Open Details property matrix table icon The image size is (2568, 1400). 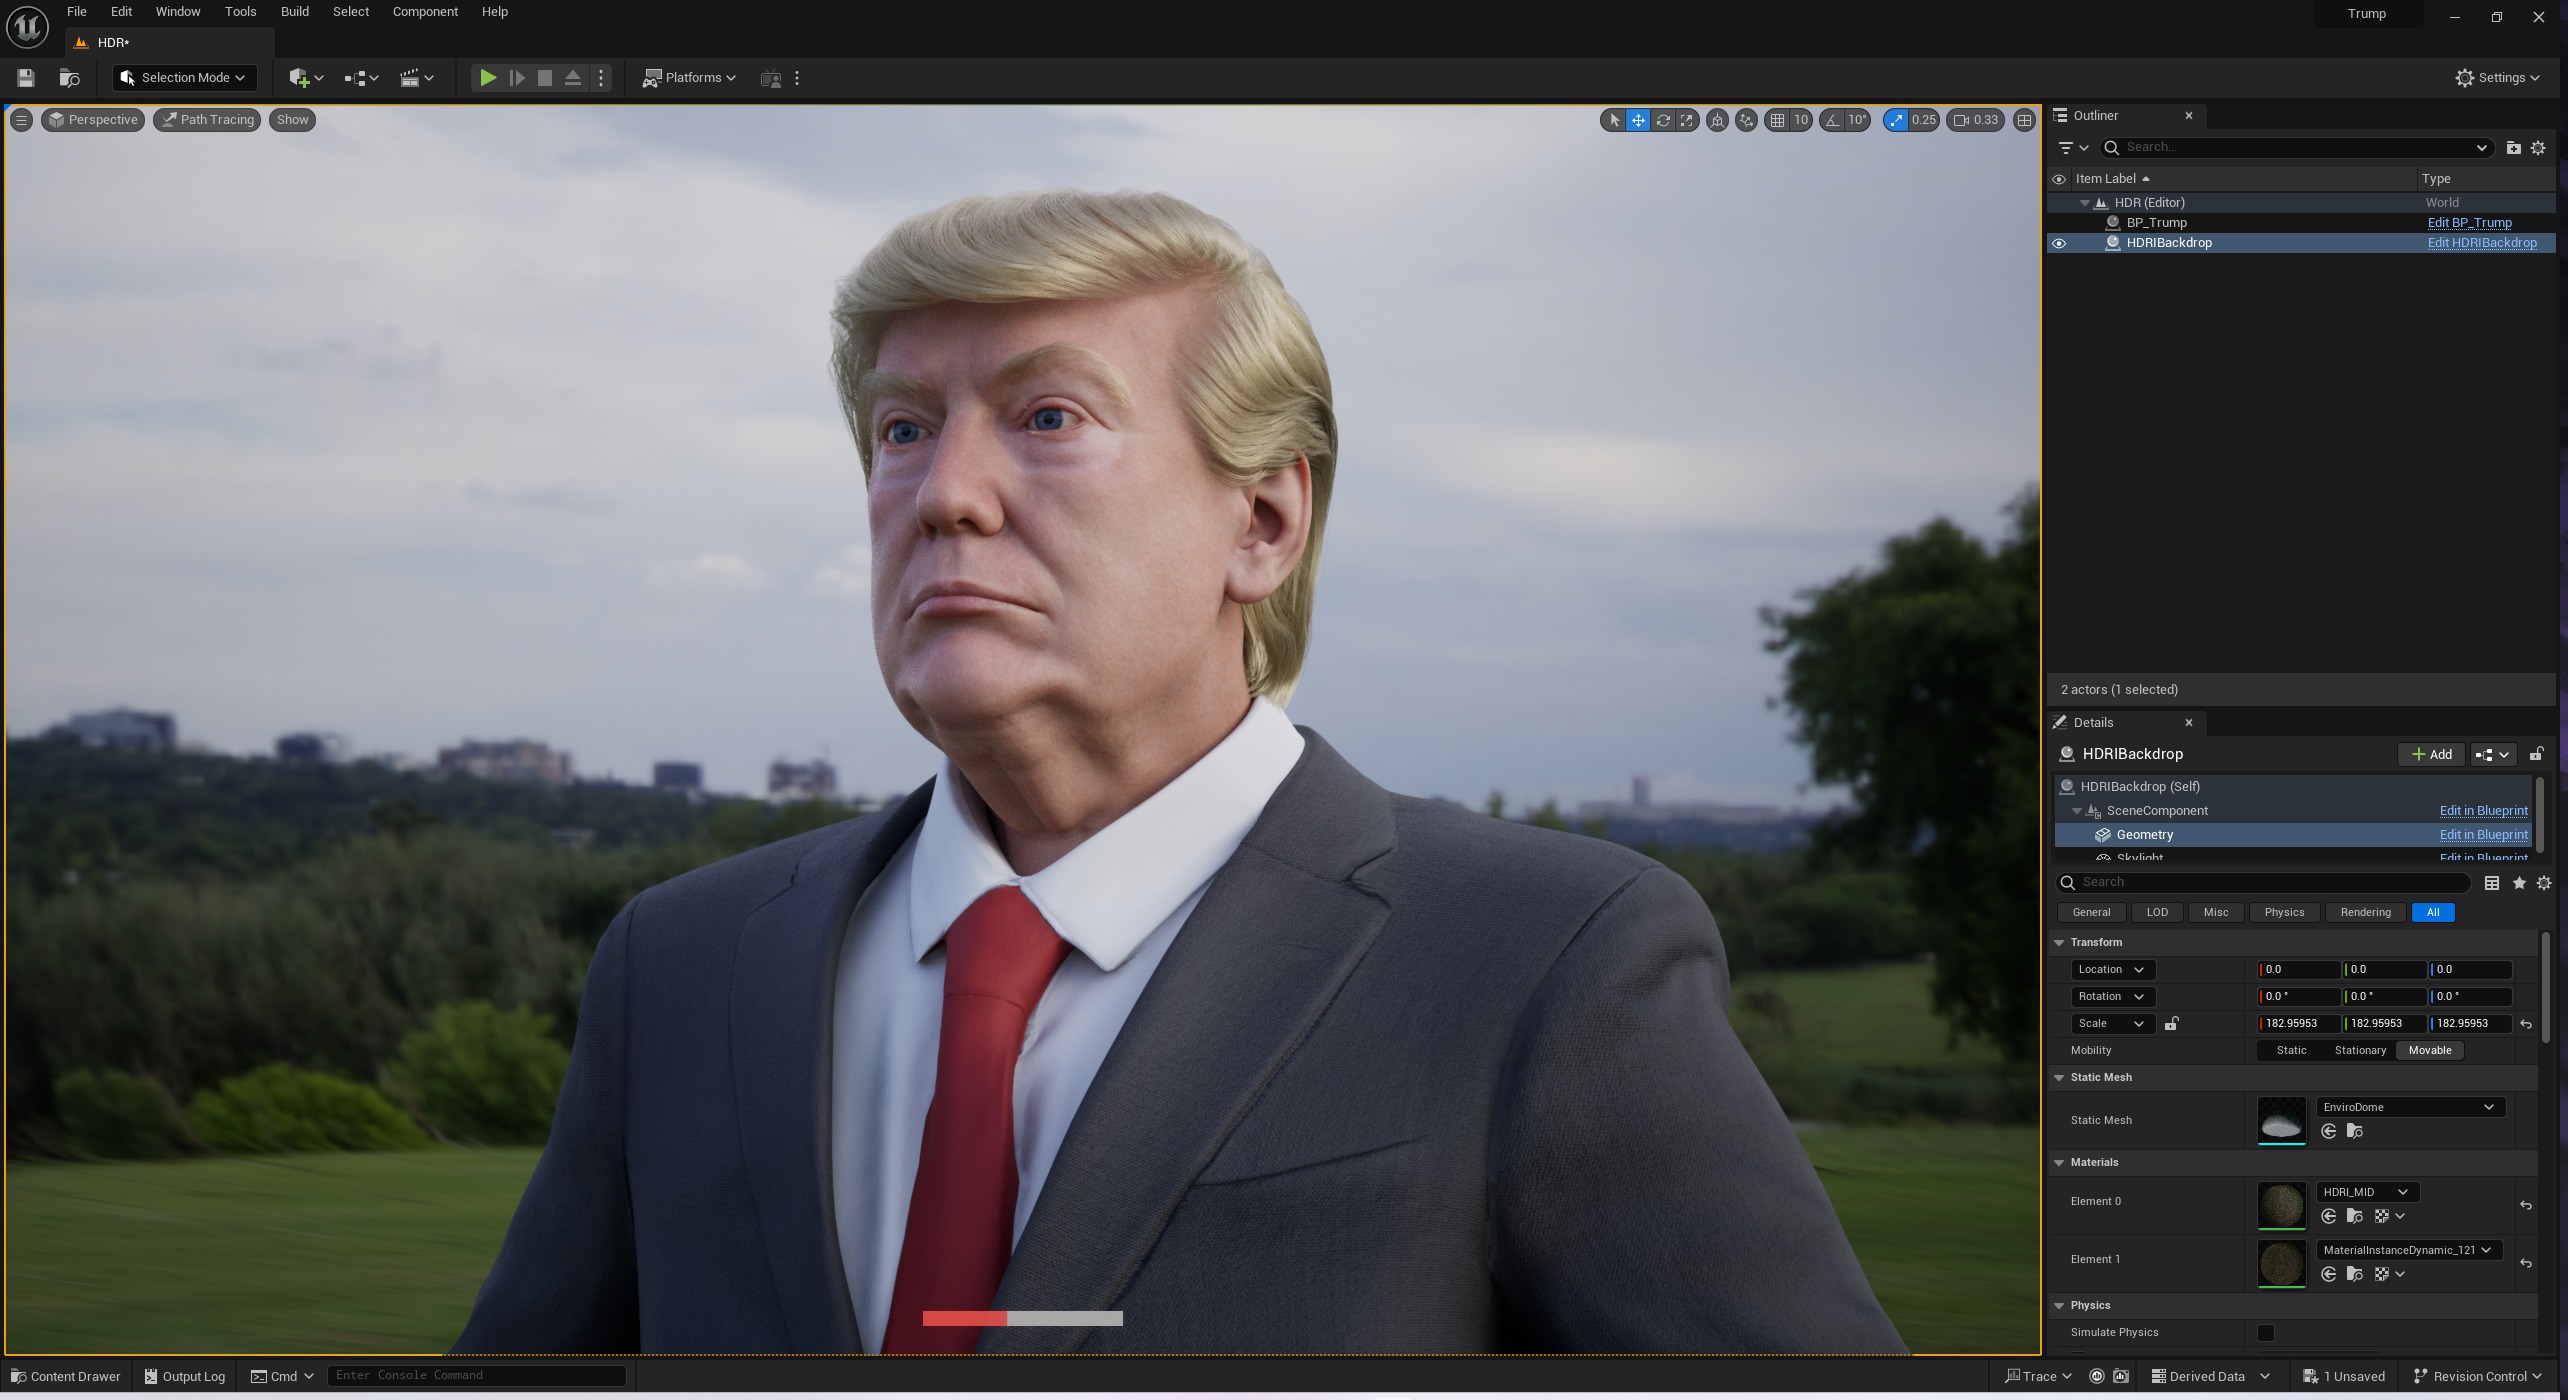click(2492, 883)
